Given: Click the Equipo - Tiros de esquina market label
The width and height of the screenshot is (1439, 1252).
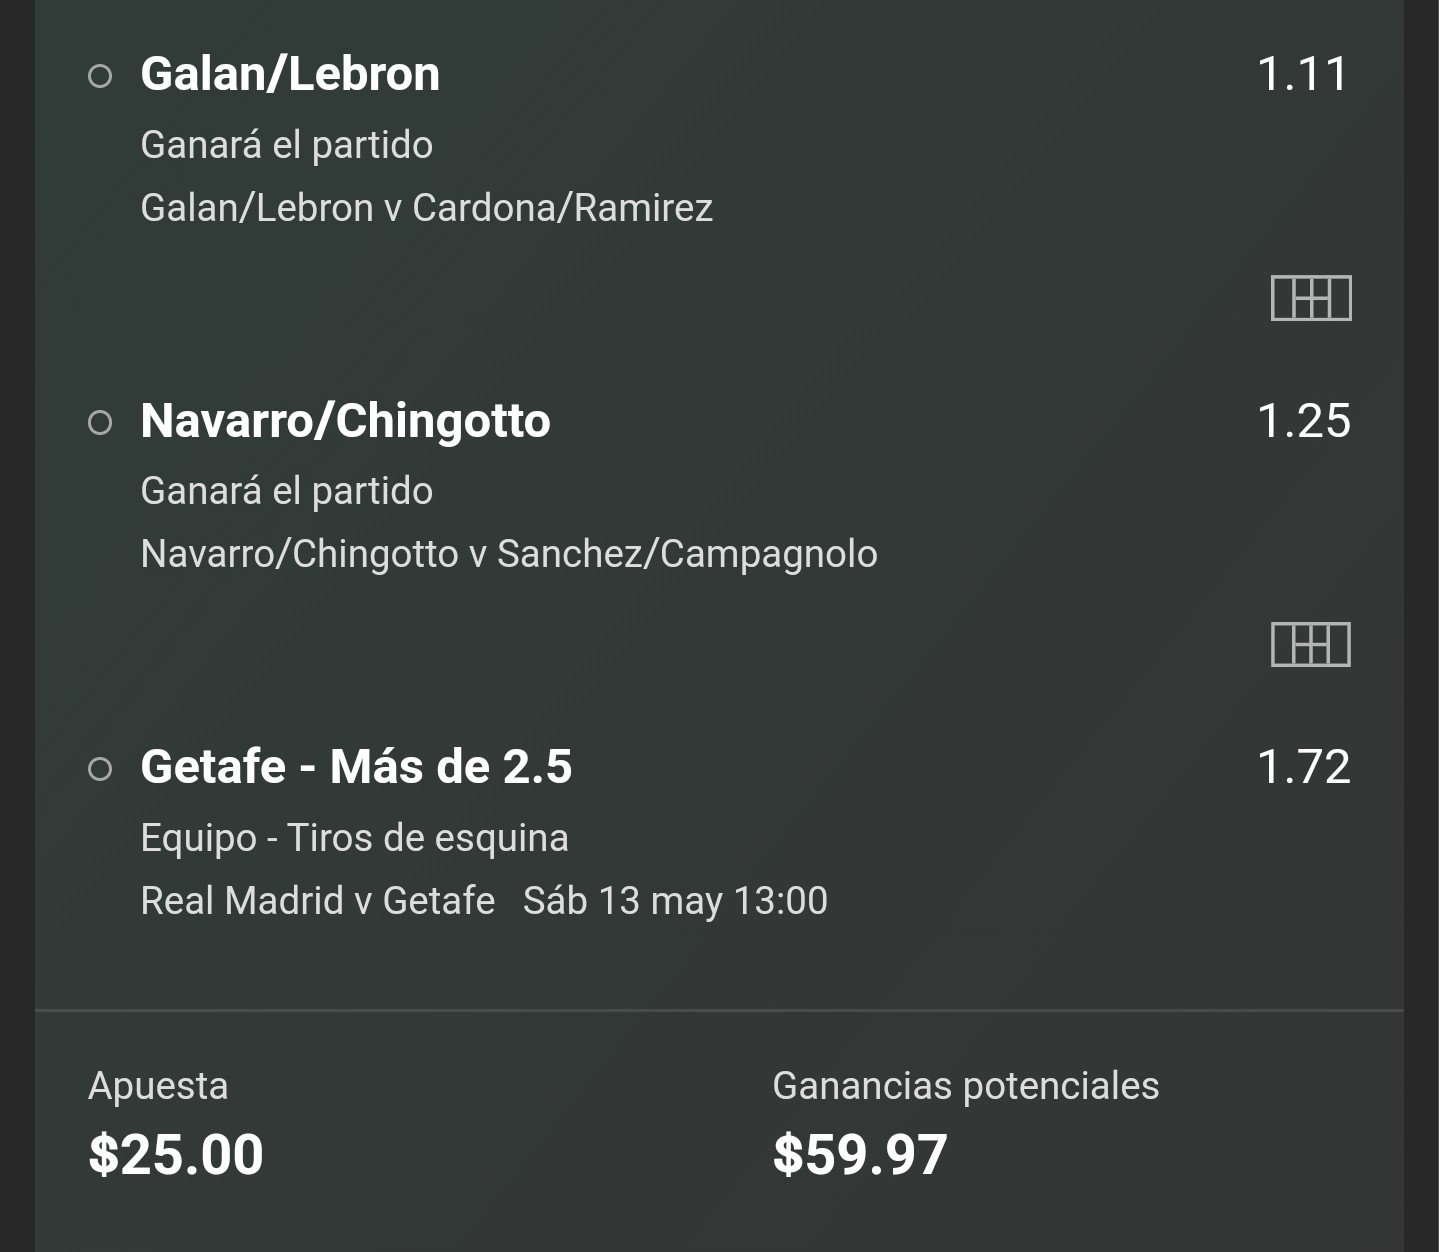Looking at the screenshot, I should 354,838.
